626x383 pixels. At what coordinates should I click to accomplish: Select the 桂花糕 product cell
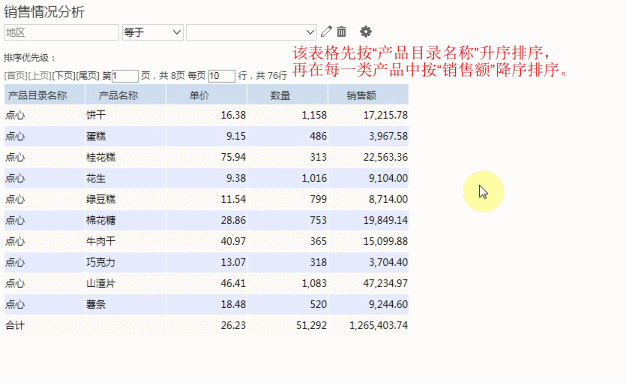101,157
